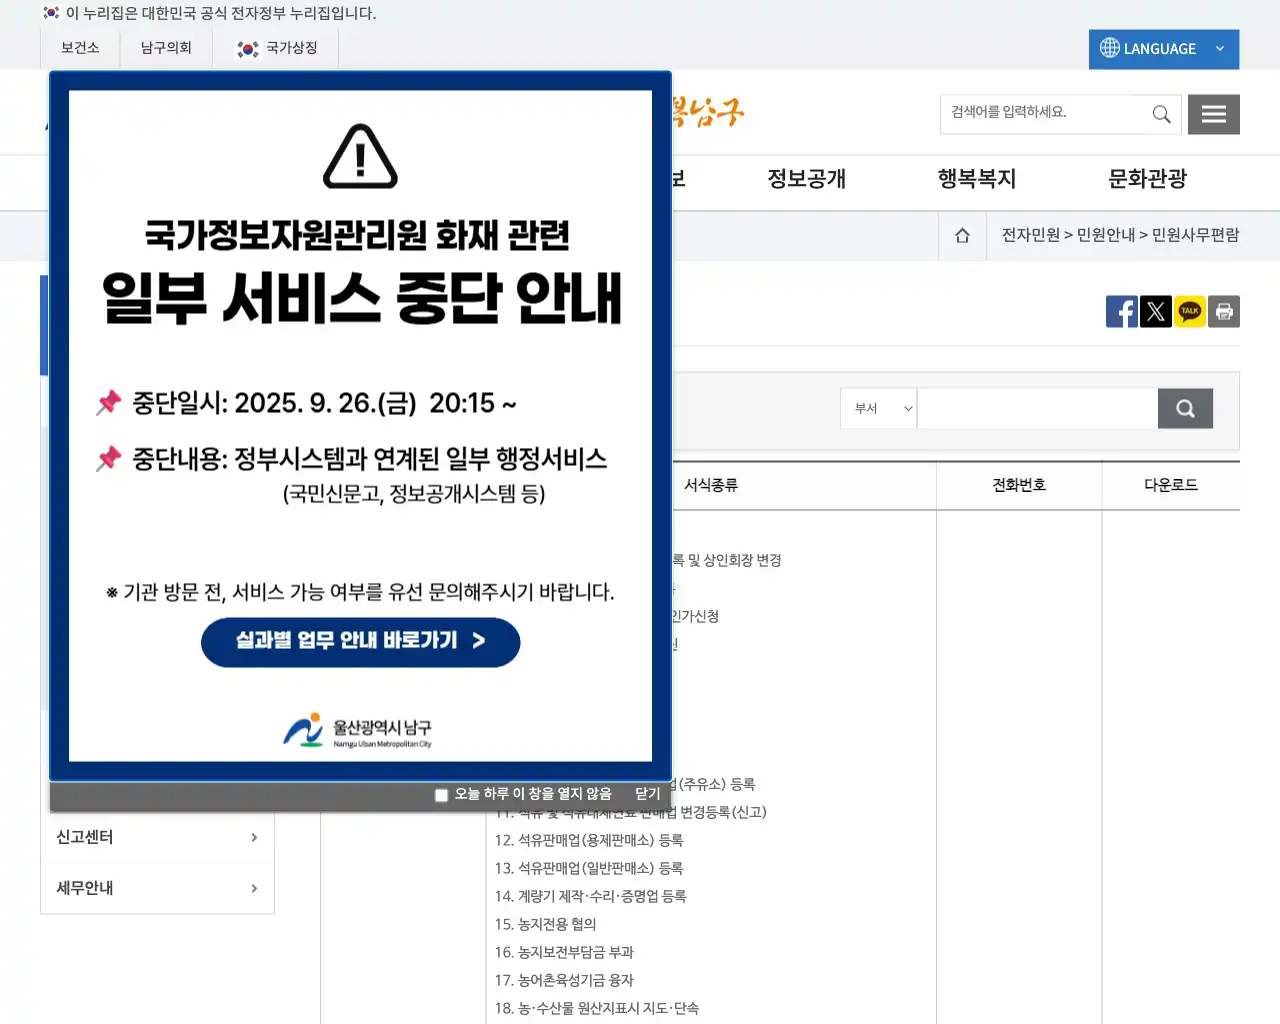The height and width of the screenshot is (1024, 1280).
Task: Click the home breadcrumb icon
Action: pyautogui.click(x=962, y=235)
